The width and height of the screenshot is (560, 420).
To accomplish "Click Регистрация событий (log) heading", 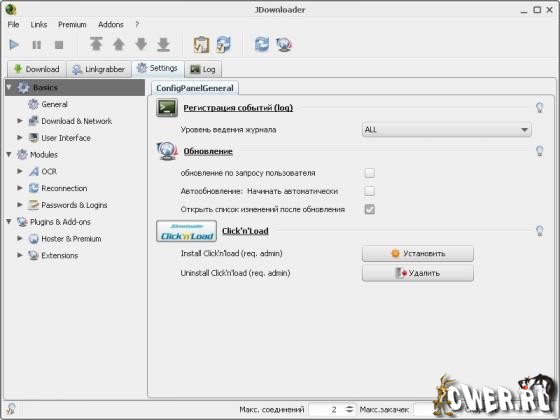I will tap(238, 108).
